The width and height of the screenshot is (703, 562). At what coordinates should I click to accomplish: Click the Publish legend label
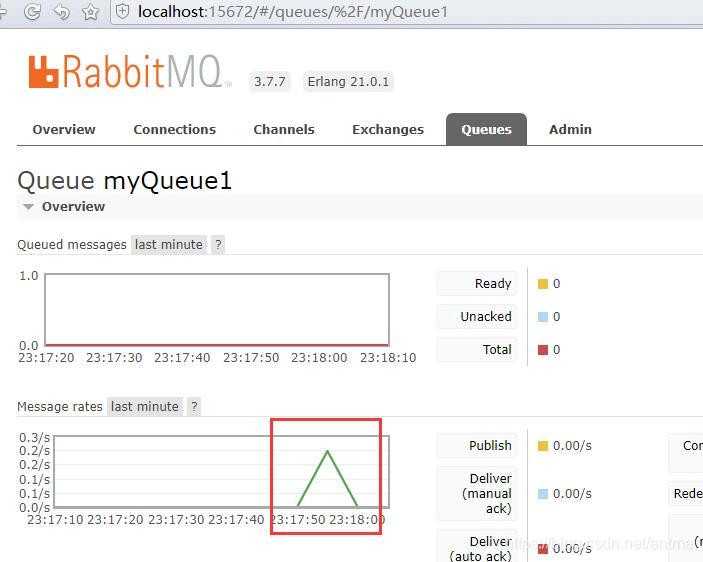(x=490, y=446)
